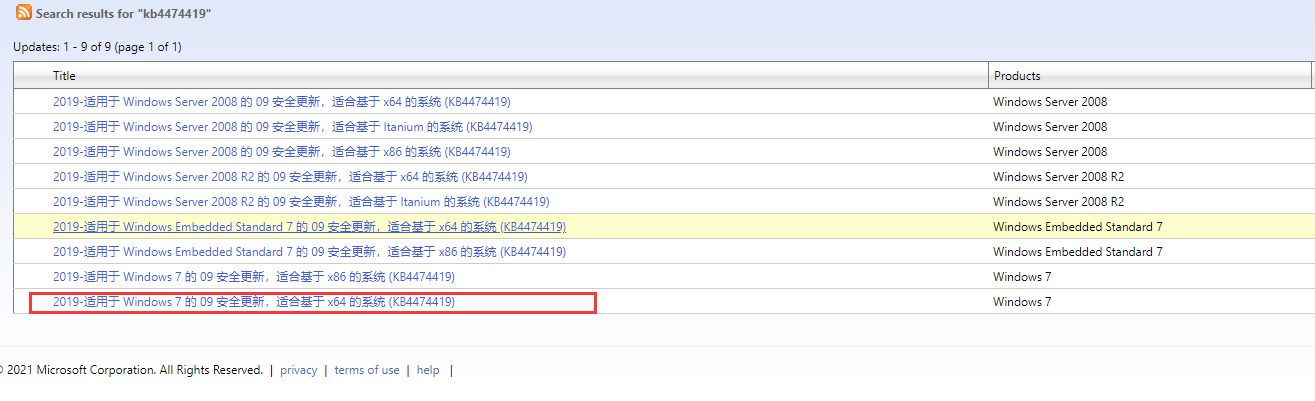Click the RSS feed icon beside search results

(x=22, y=13)
